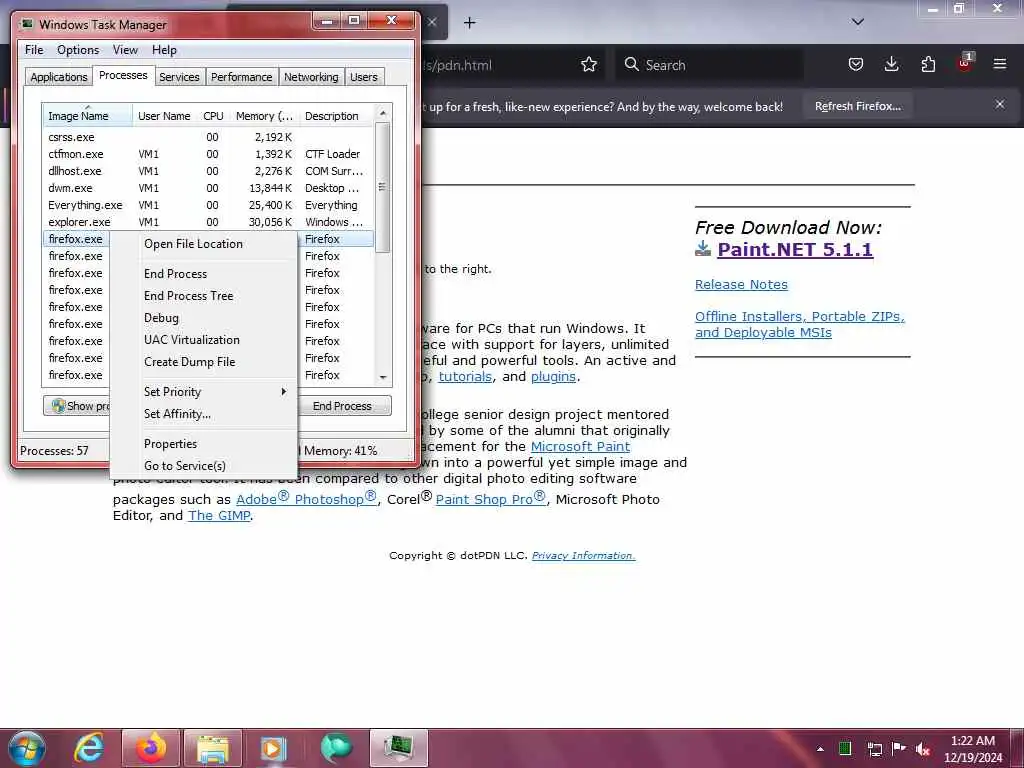Viewport: 1024px width, 768px height.
Task: Sort processes by User Name column
Action: [164, 116]
